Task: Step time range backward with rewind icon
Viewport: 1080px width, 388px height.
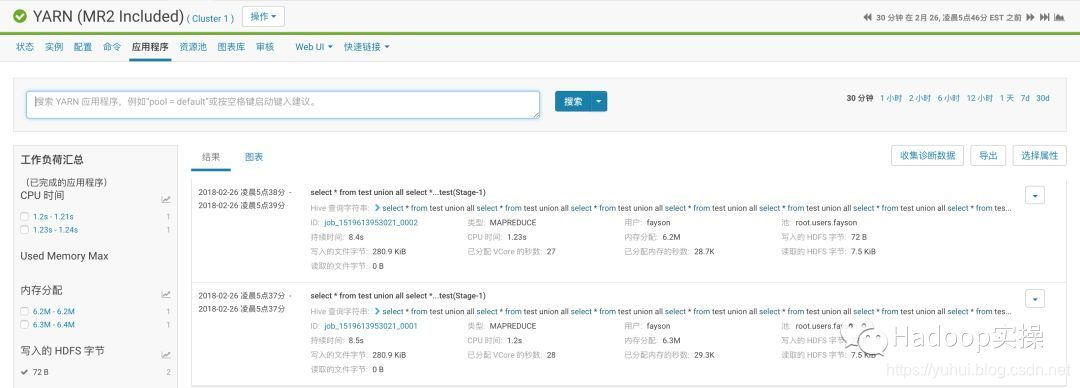Action: tap(868, 18)
